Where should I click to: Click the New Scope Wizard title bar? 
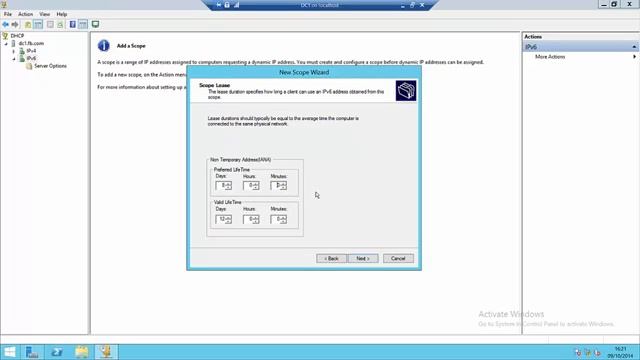tap(304, 72)
